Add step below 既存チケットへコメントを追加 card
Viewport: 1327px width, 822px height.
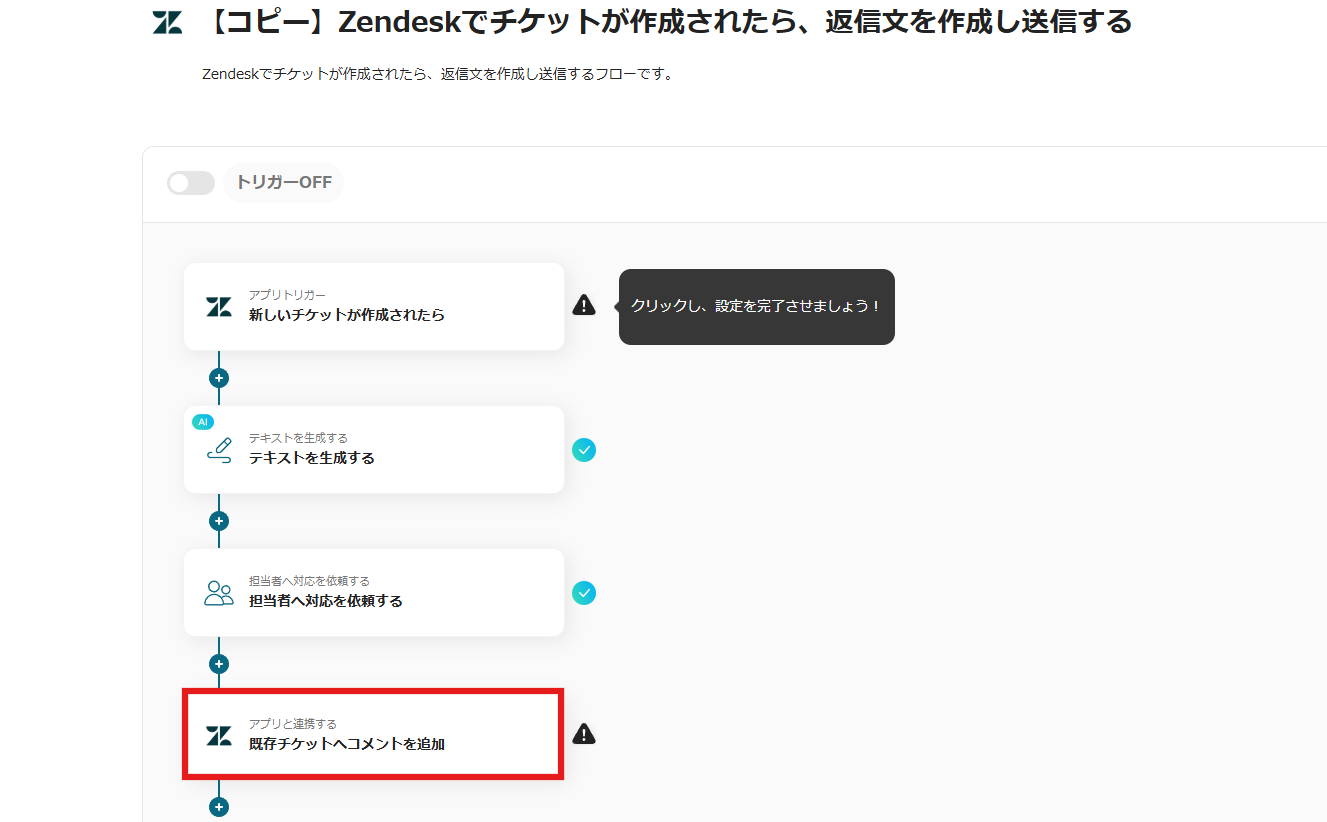[x=219, y=807]
